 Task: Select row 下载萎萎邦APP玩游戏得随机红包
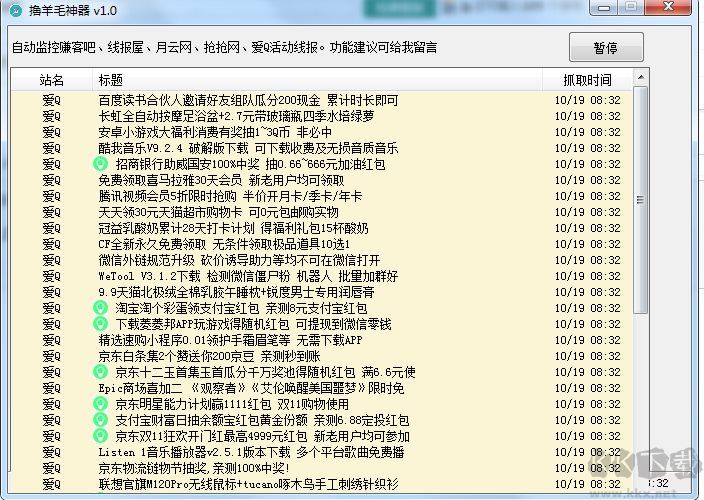point(322,324)
